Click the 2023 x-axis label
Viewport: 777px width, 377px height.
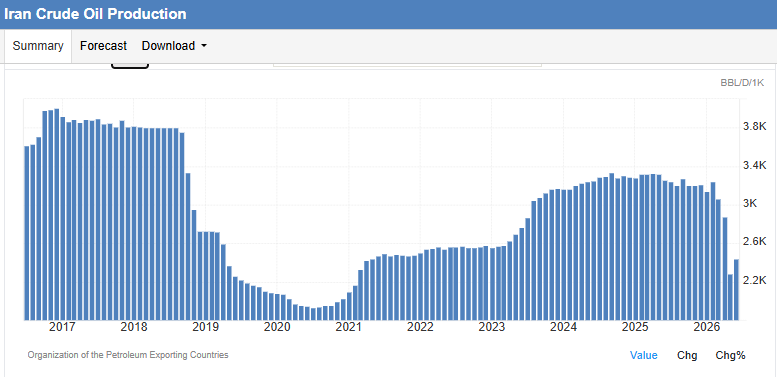click(x=492, y=327)
